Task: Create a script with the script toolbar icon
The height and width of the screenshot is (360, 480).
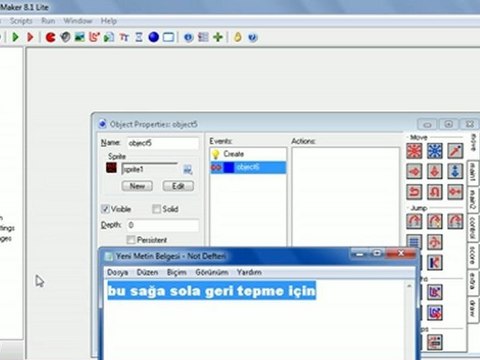Action: click(x=109, y=37)
